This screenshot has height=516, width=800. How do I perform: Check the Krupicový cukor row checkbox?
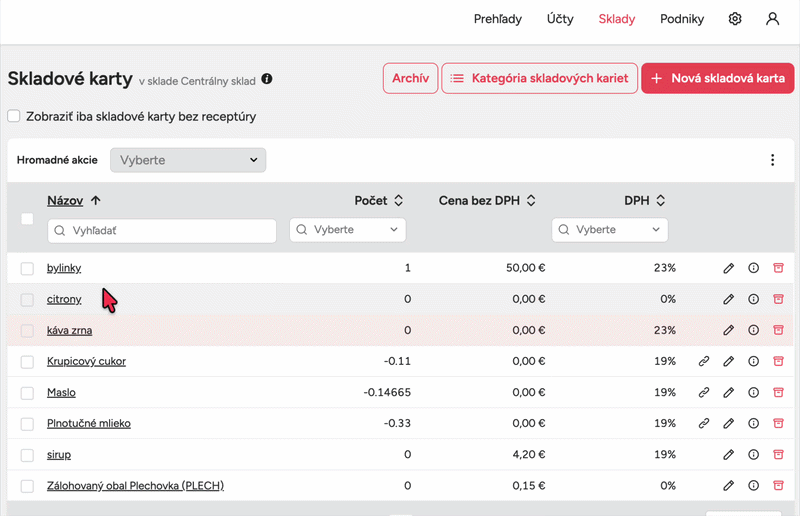tap(27, 362)
